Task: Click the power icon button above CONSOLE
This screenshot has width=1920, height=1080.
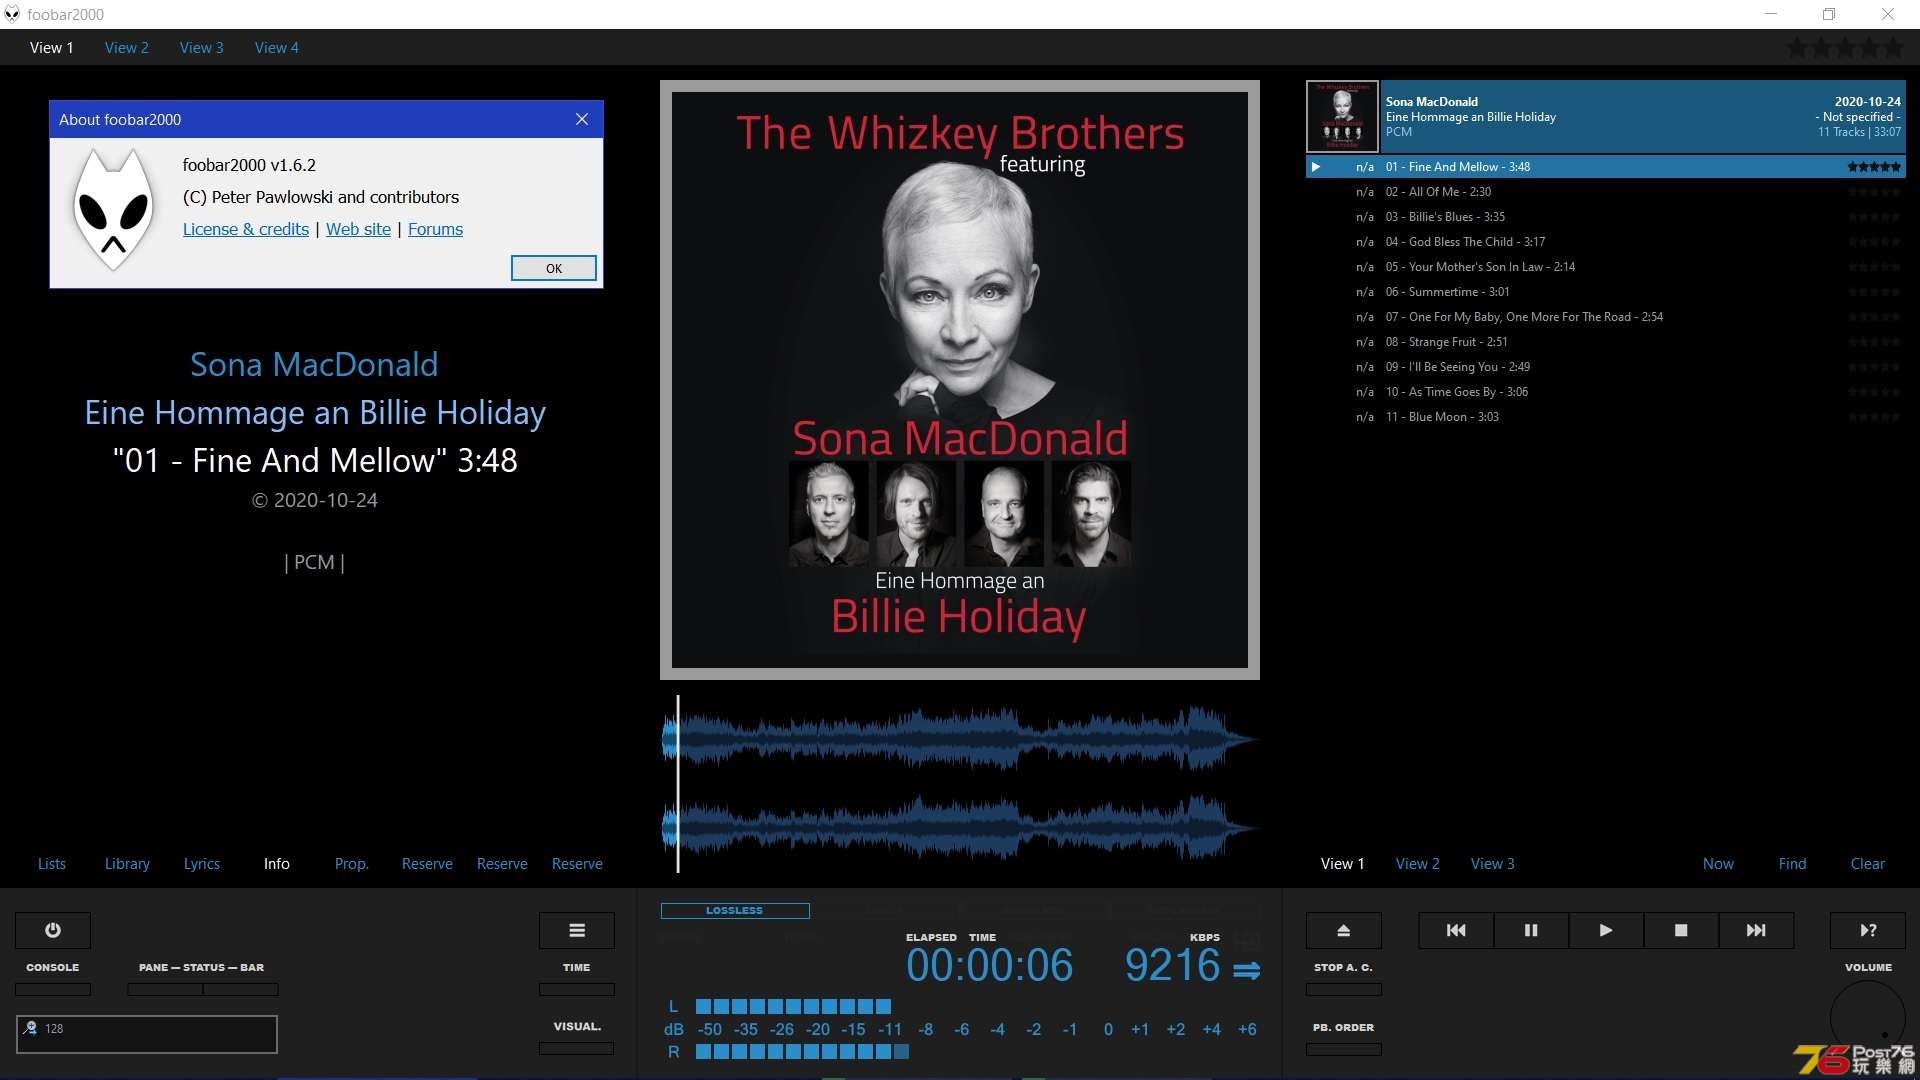Action: click(x=53, y=930)
